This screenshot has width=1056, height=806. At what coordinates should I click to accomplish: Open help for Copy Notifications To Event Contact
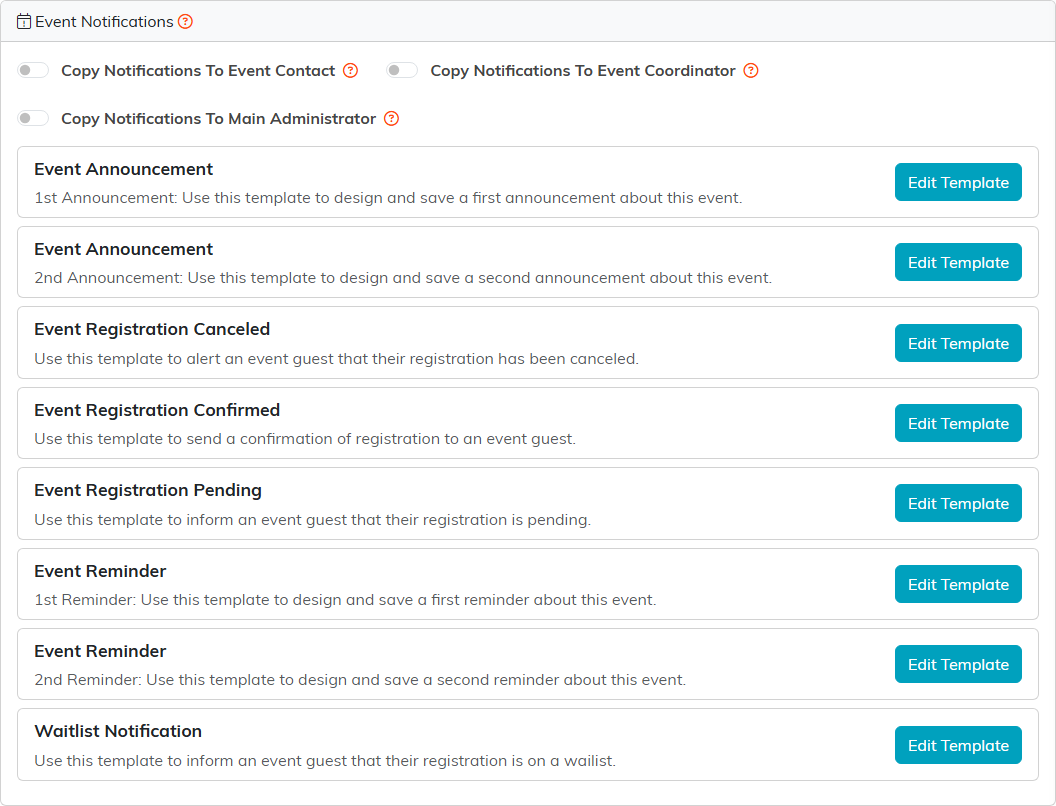350,71
